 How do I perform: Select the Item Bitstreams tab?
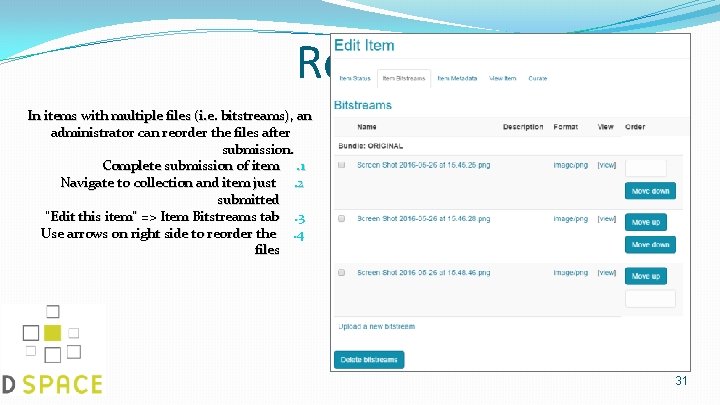pyautogui.click(x=404, y=79)
